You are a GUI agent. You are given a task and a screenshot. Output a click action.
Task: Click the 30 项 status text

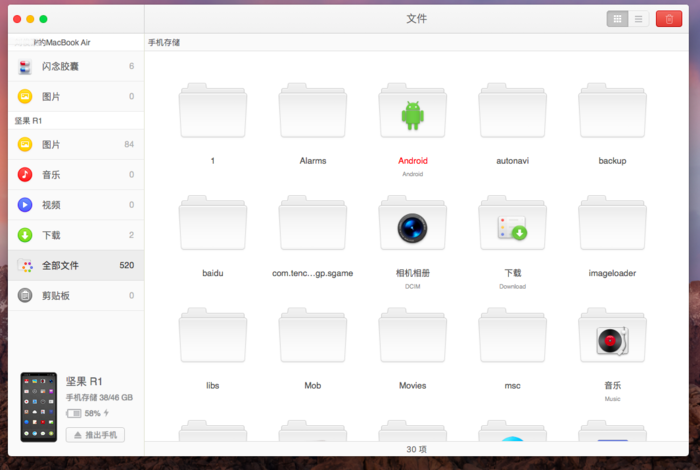click(416, 449)
